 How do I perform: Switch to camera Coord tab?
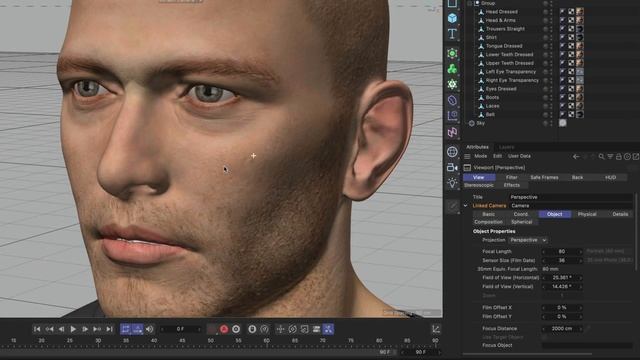point(520,214)
